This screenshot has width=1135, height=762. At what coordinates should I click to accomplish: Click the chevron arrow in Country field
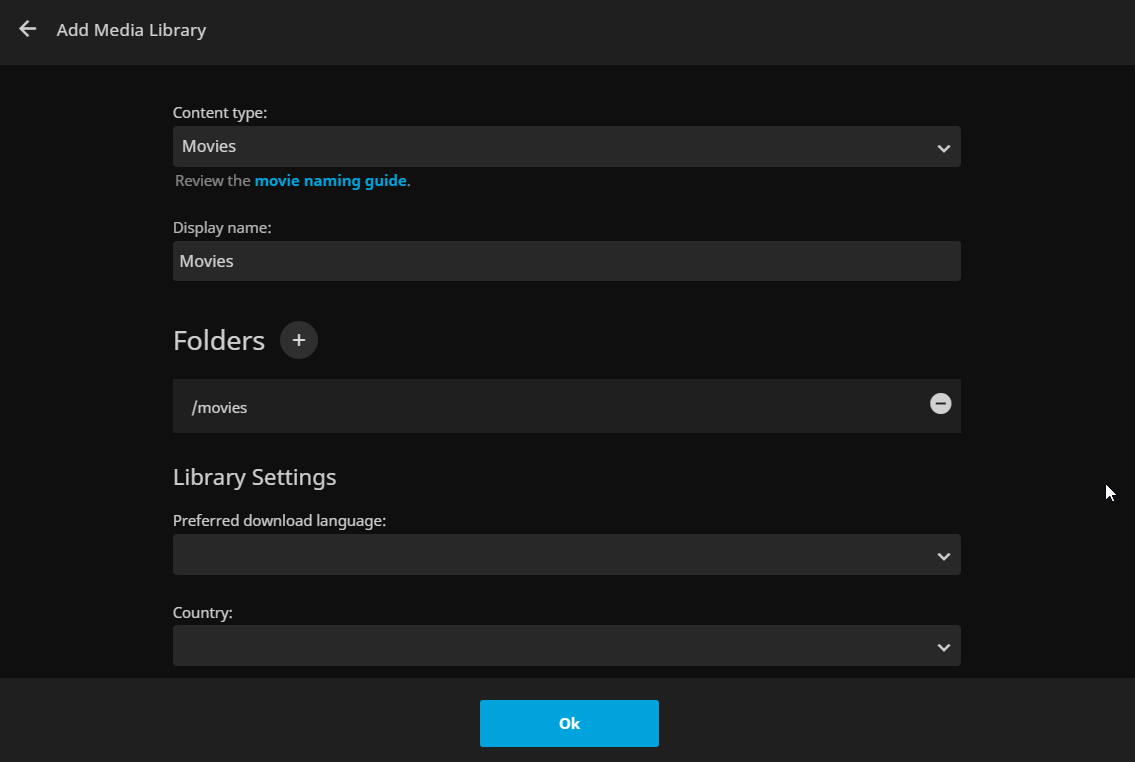[x=943, y=647]
